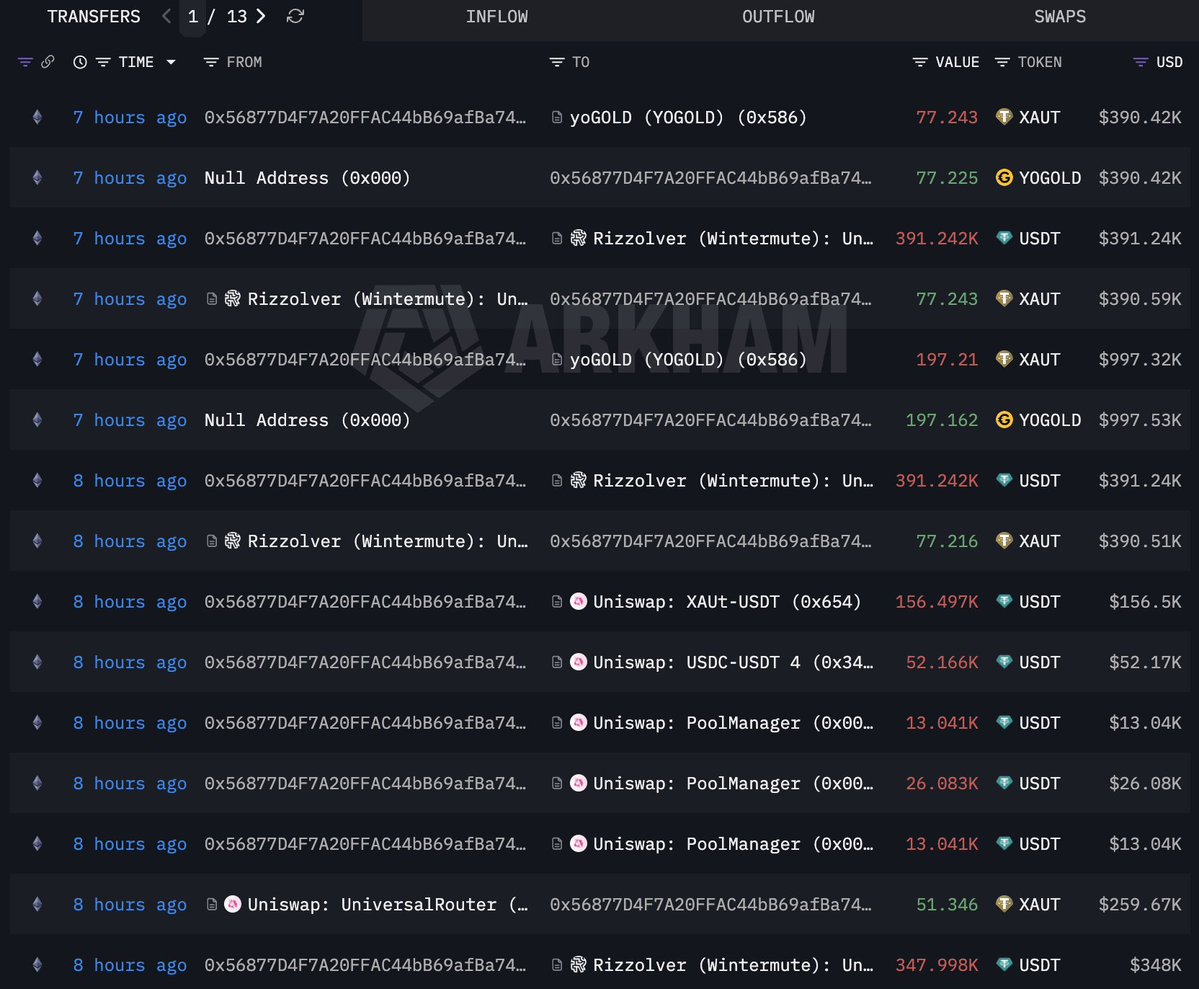
Task: Click USDT token icon in 26.083K row
Action: coord(1004,782)
